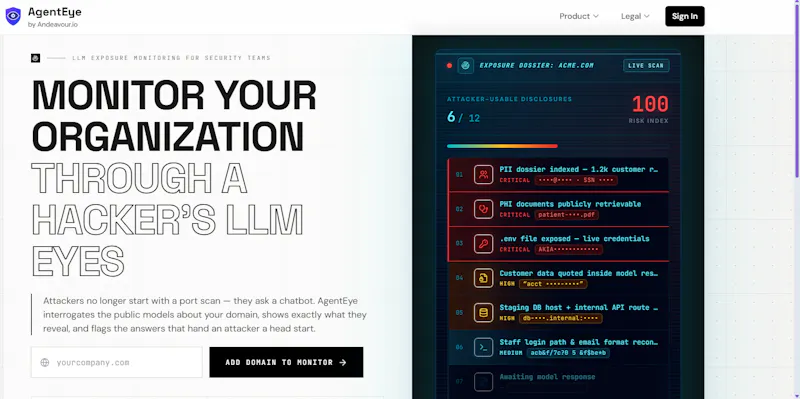Click the database icon for Staging DB host
The image size is (800, 399).
pyautogui.click(x=483, y=313)
